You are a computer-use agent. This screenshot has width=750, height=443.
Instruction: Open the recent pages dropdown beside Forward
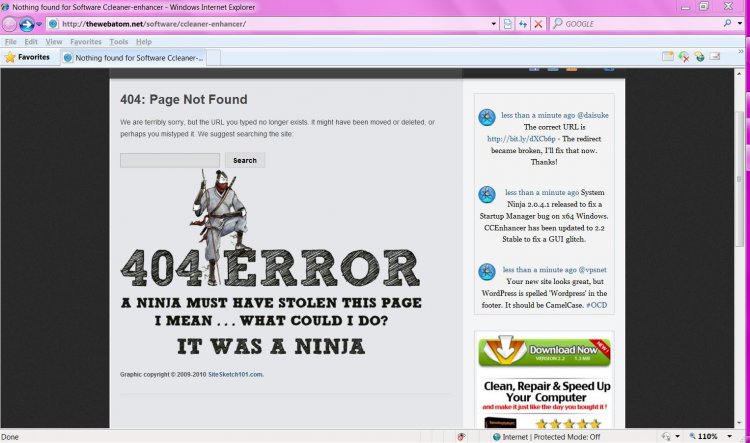pos(39,24)
